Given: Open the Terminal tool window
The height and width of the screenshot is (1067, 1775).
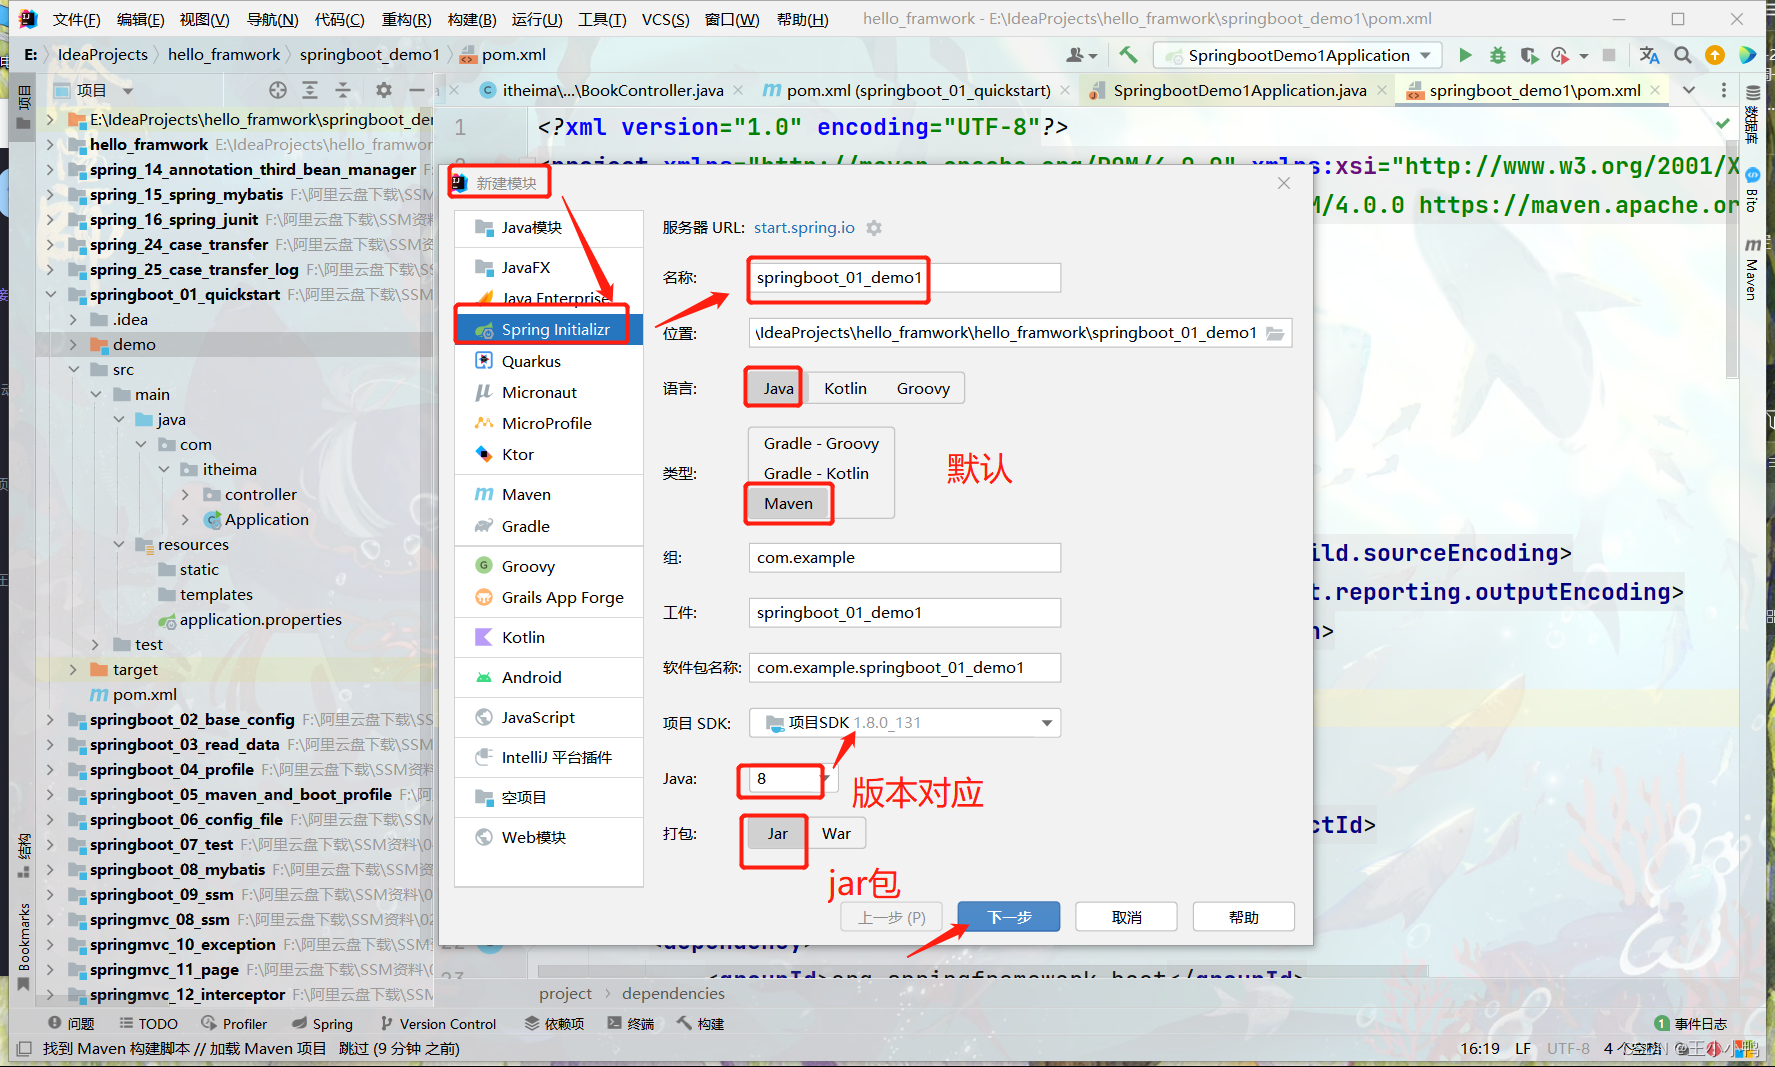Looking at the screenshot, I should click(630, 1023).
